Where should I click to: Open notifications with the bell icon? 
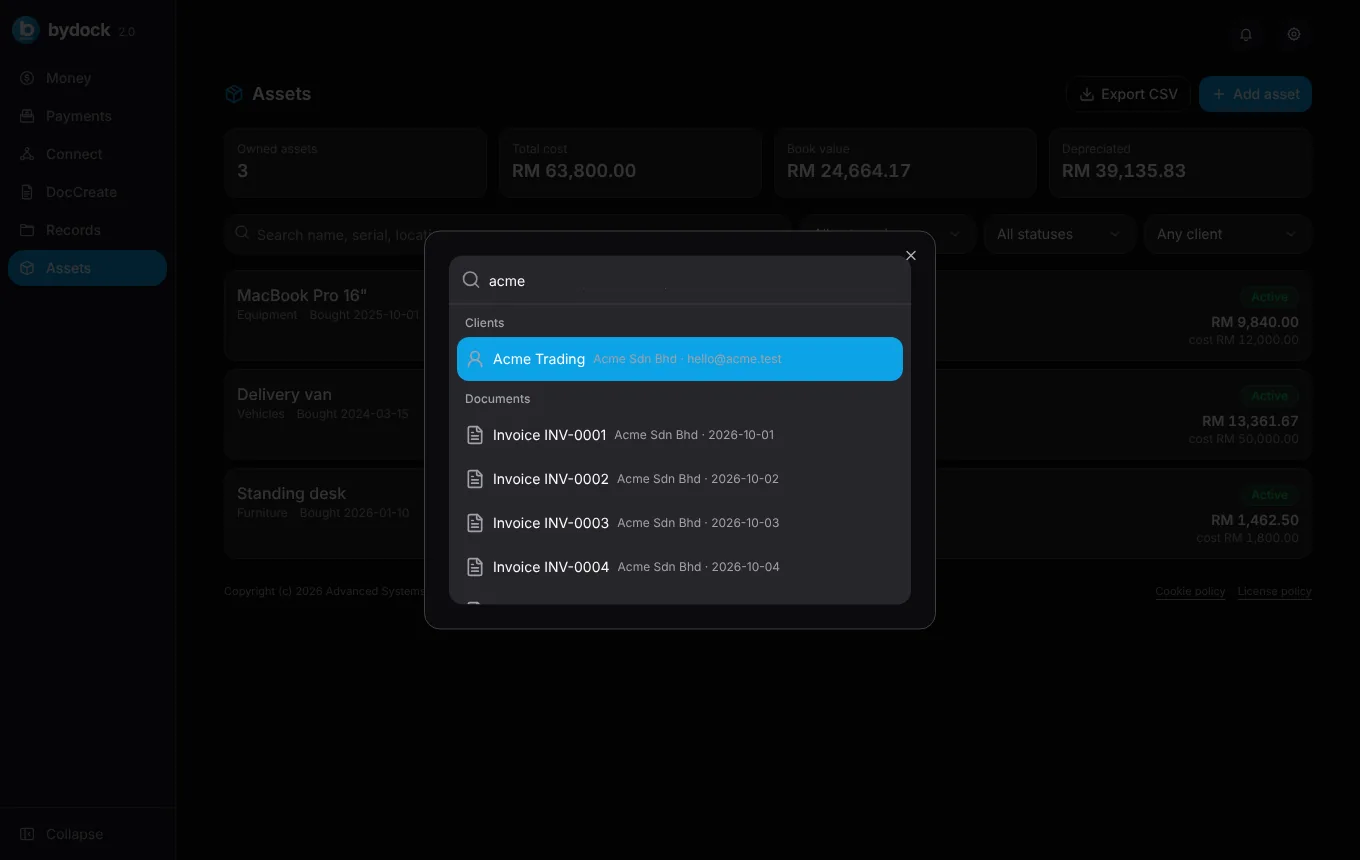pyautogui.click(x=1246, y=34)
